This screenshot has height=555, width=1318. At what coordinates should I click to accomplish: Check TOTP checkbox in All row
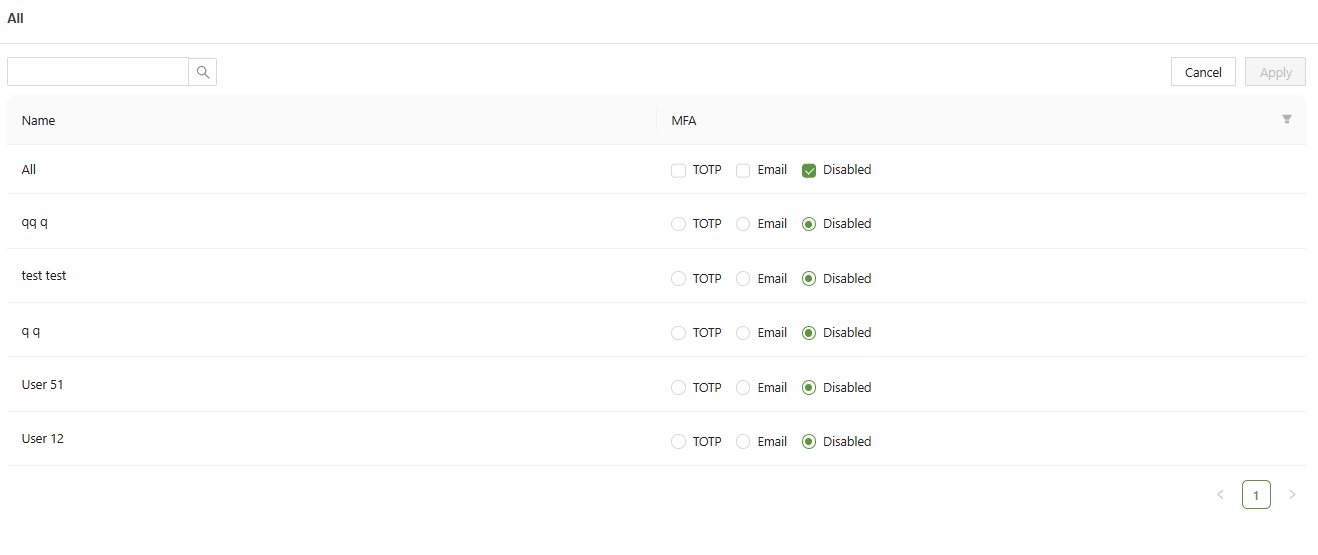click(x=679, y=171)
